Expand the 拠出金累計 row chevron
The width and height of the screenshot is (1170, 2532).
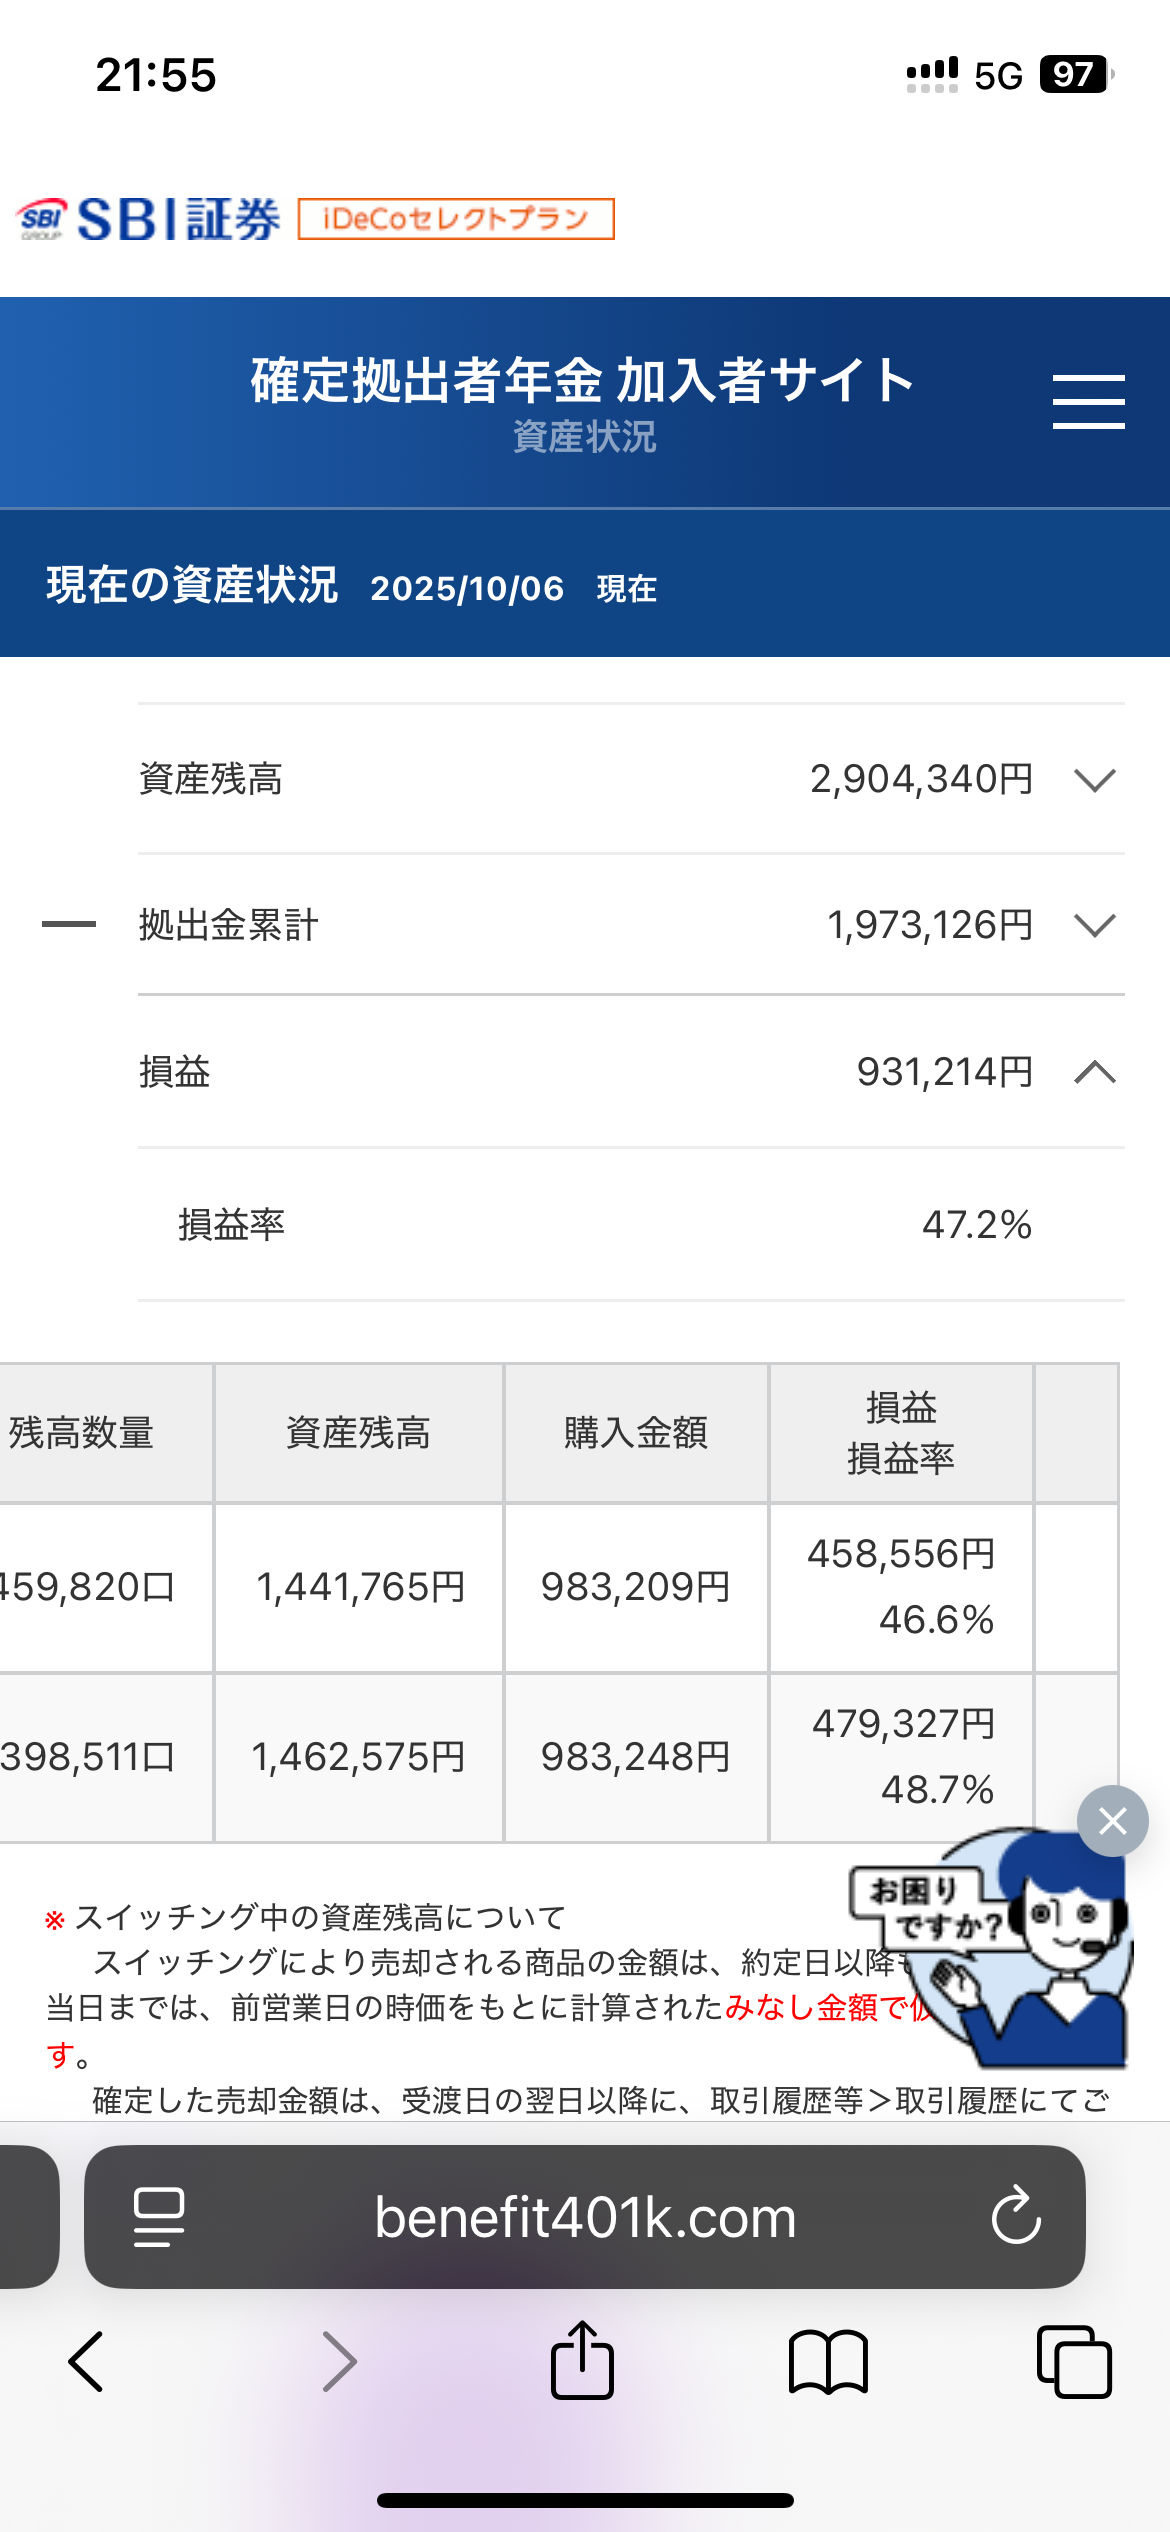pos(1094,925)
